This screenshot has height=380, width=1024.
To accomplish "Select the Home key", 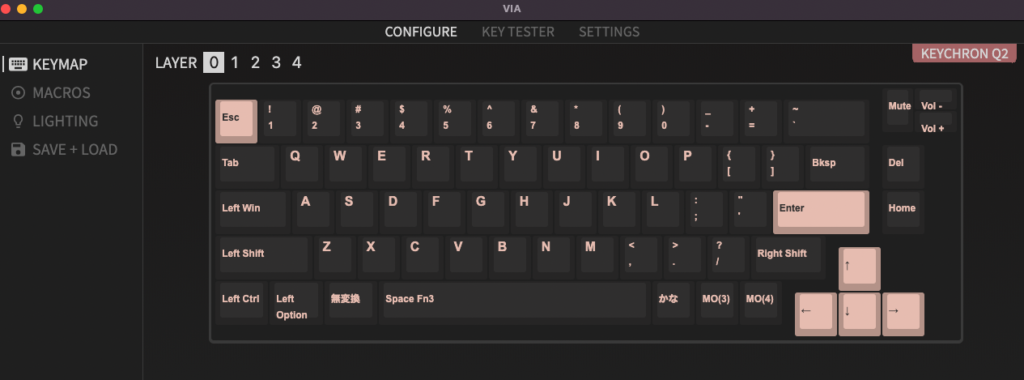I will pyautogui.click(x=903, y=211).
